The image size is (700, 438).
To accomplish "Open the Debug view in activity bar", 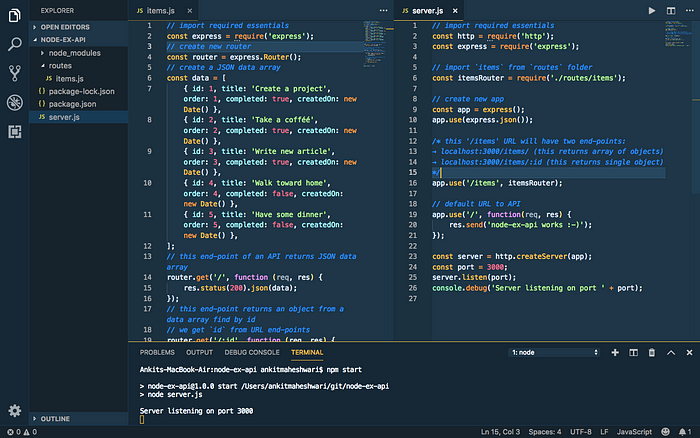I will [x=14, y=102].
